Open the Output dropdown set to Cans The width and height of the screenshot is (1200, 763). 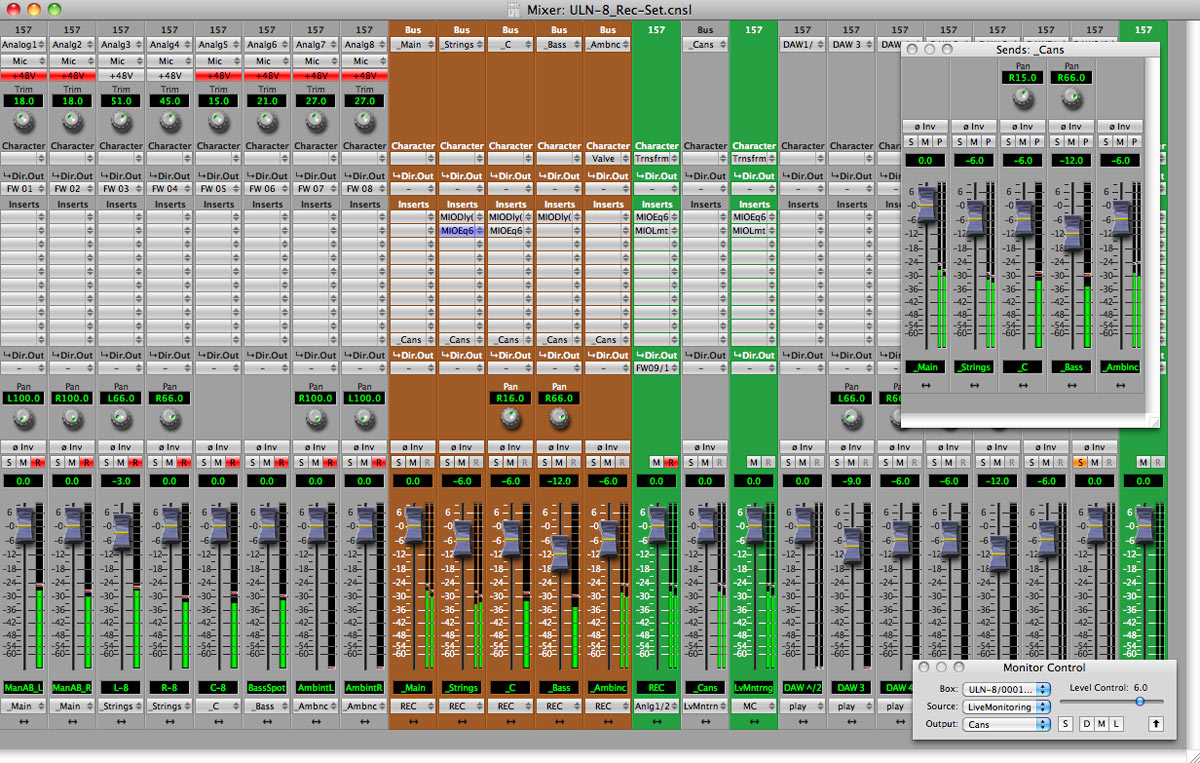click(1007, 724)
